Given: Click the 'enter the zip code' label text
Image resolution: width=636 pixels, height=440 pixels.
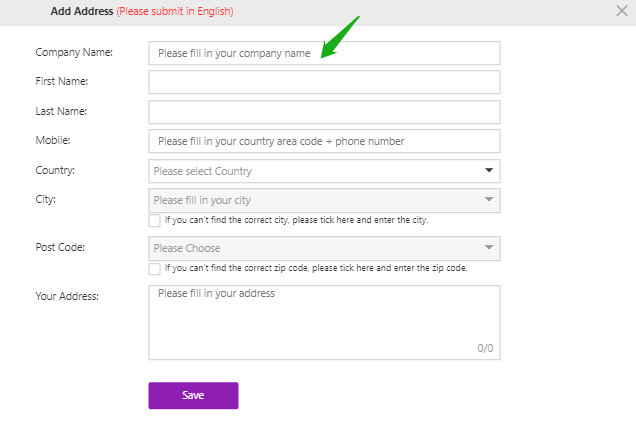Looking at the screenshot, I should tap(316, 268).
